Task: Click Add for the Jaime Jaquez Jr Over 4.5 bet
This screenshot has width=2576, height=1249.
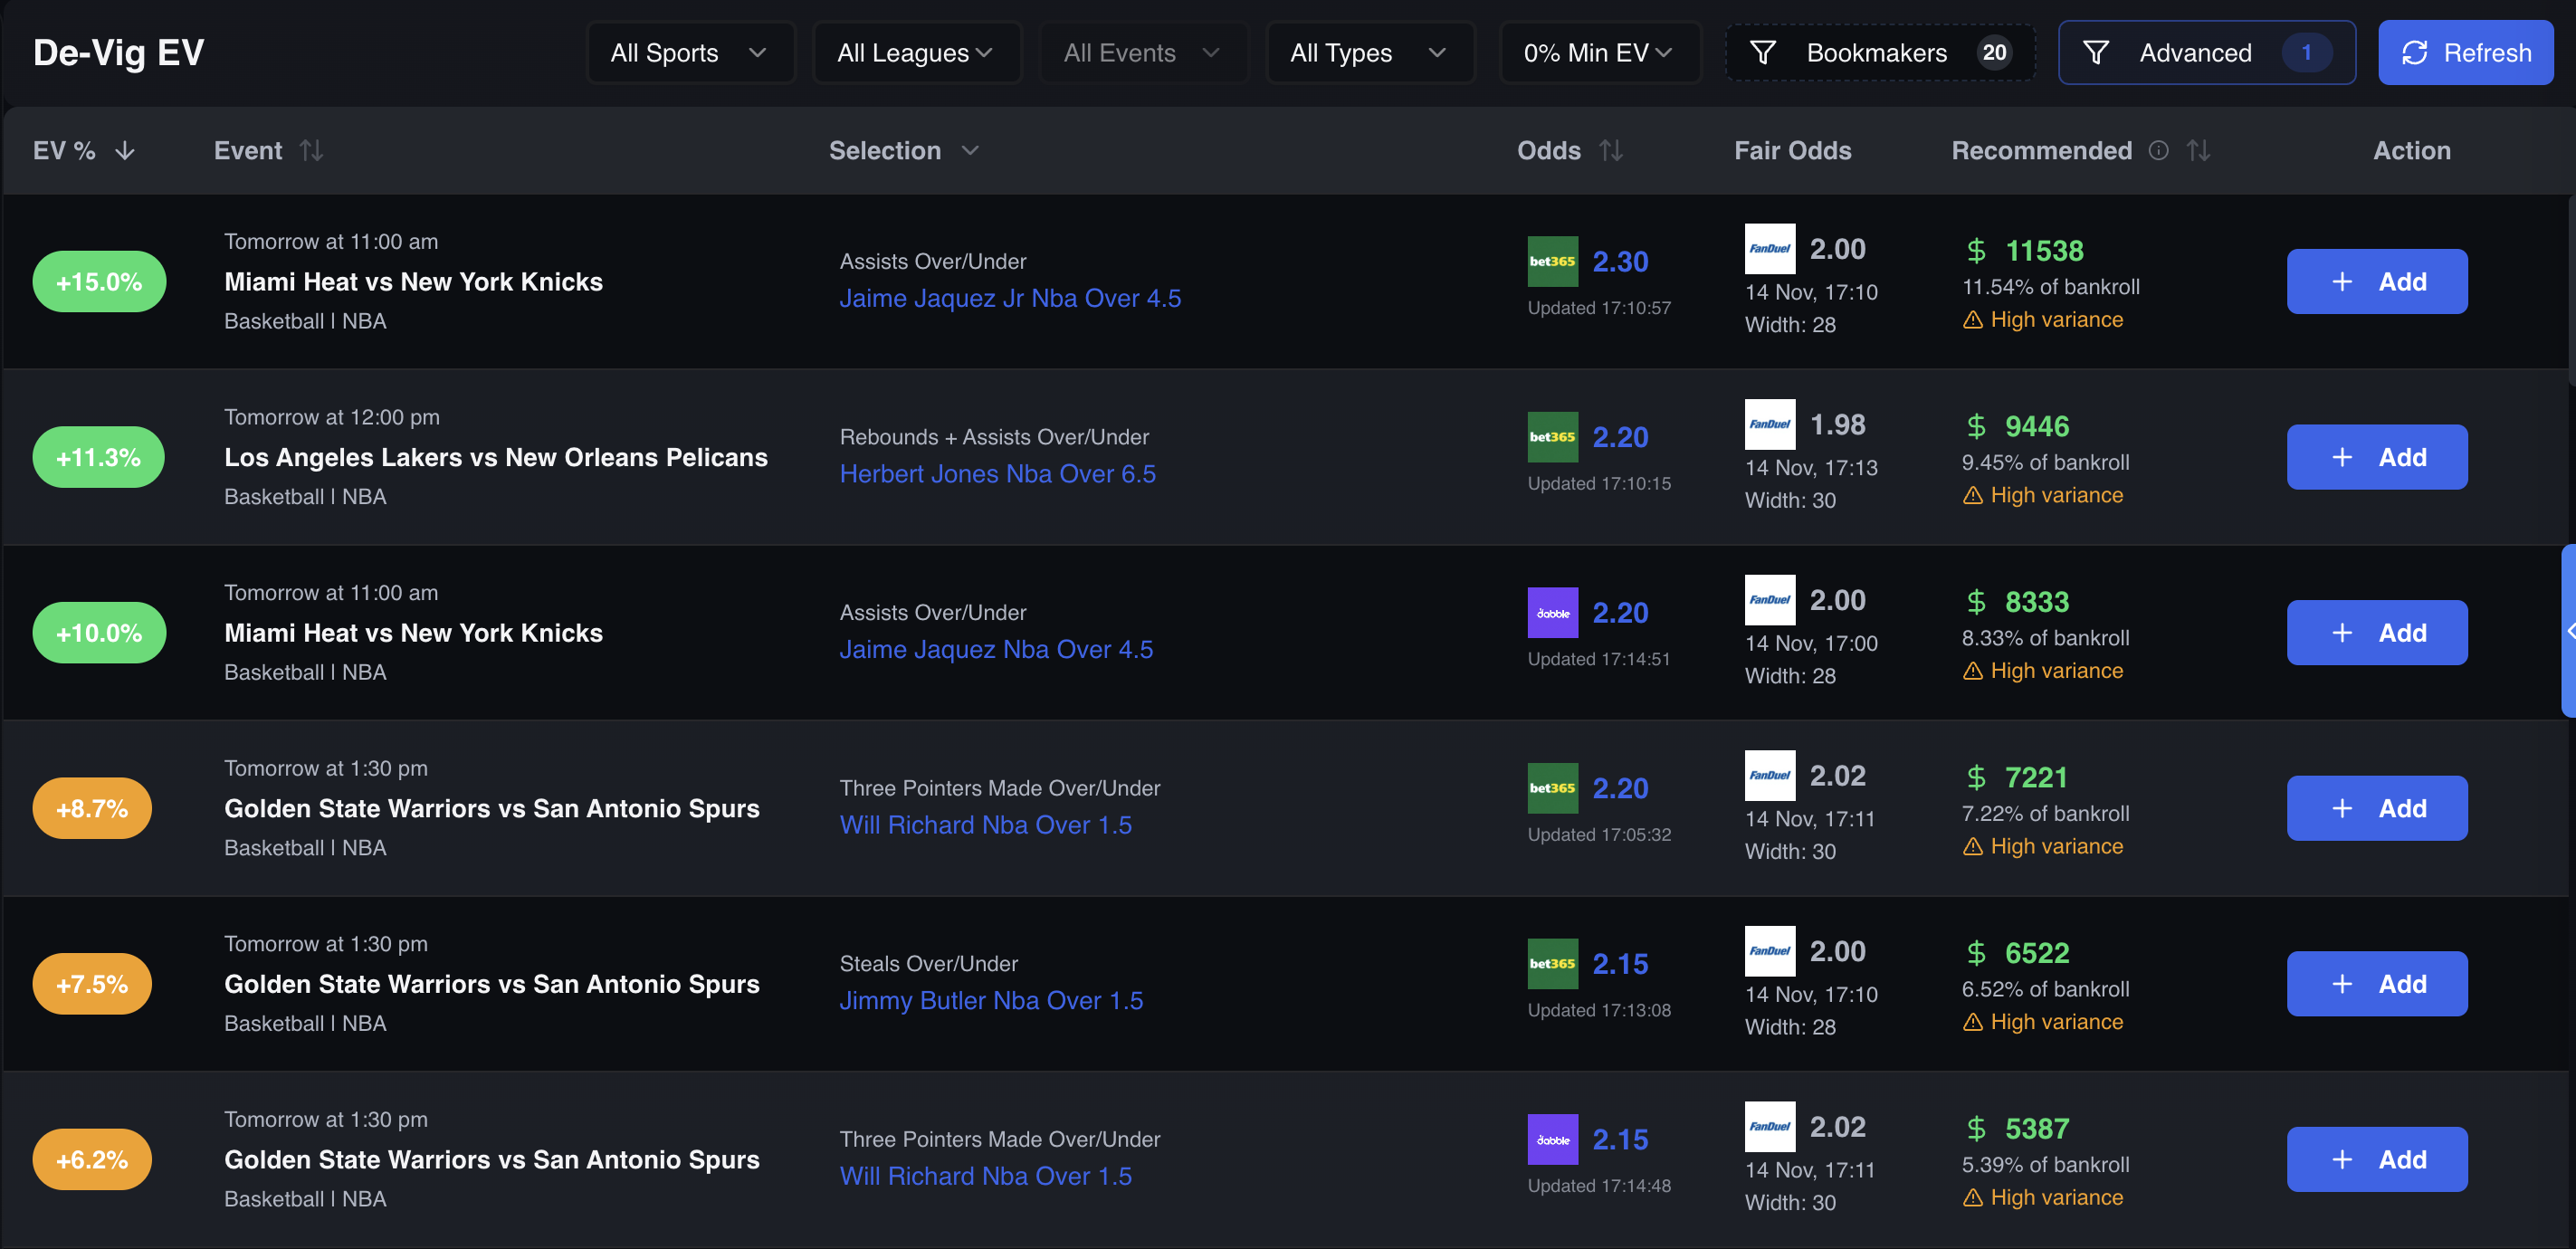Action: 2377,281
